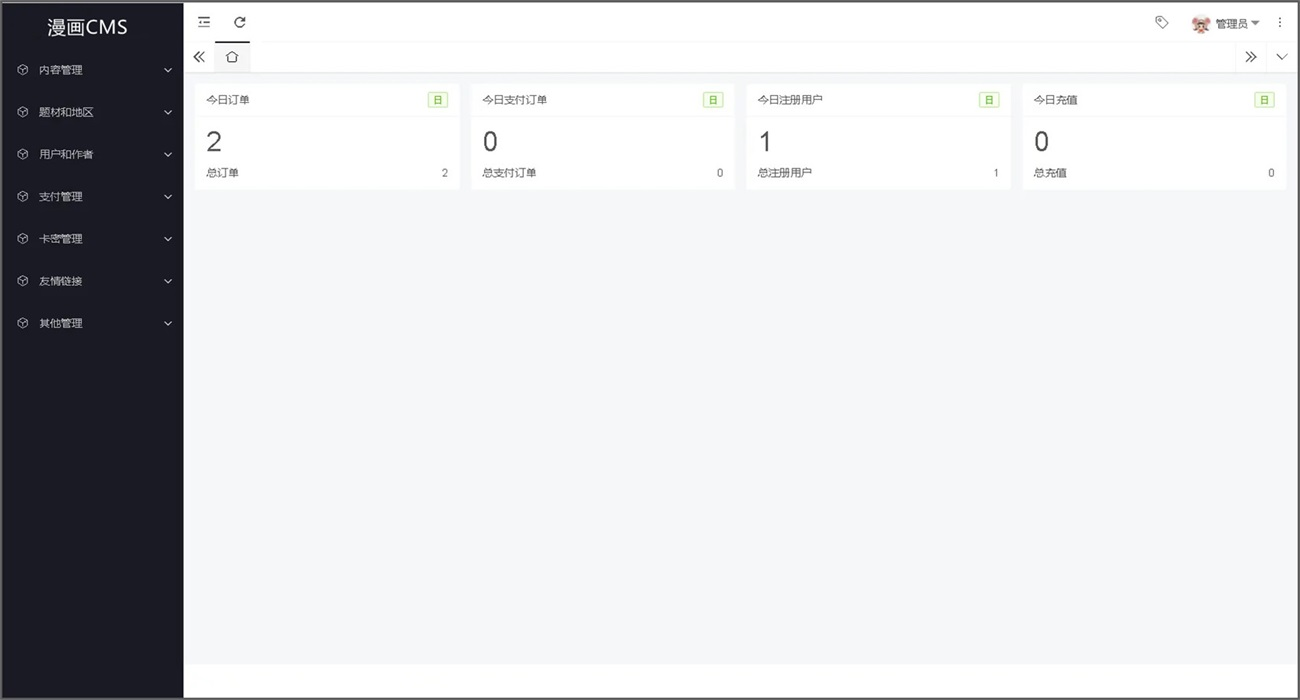This screenshot has width=1300, height=700.
Task: Open the vertical three-dot more menu
Action: pos(1279,22)
